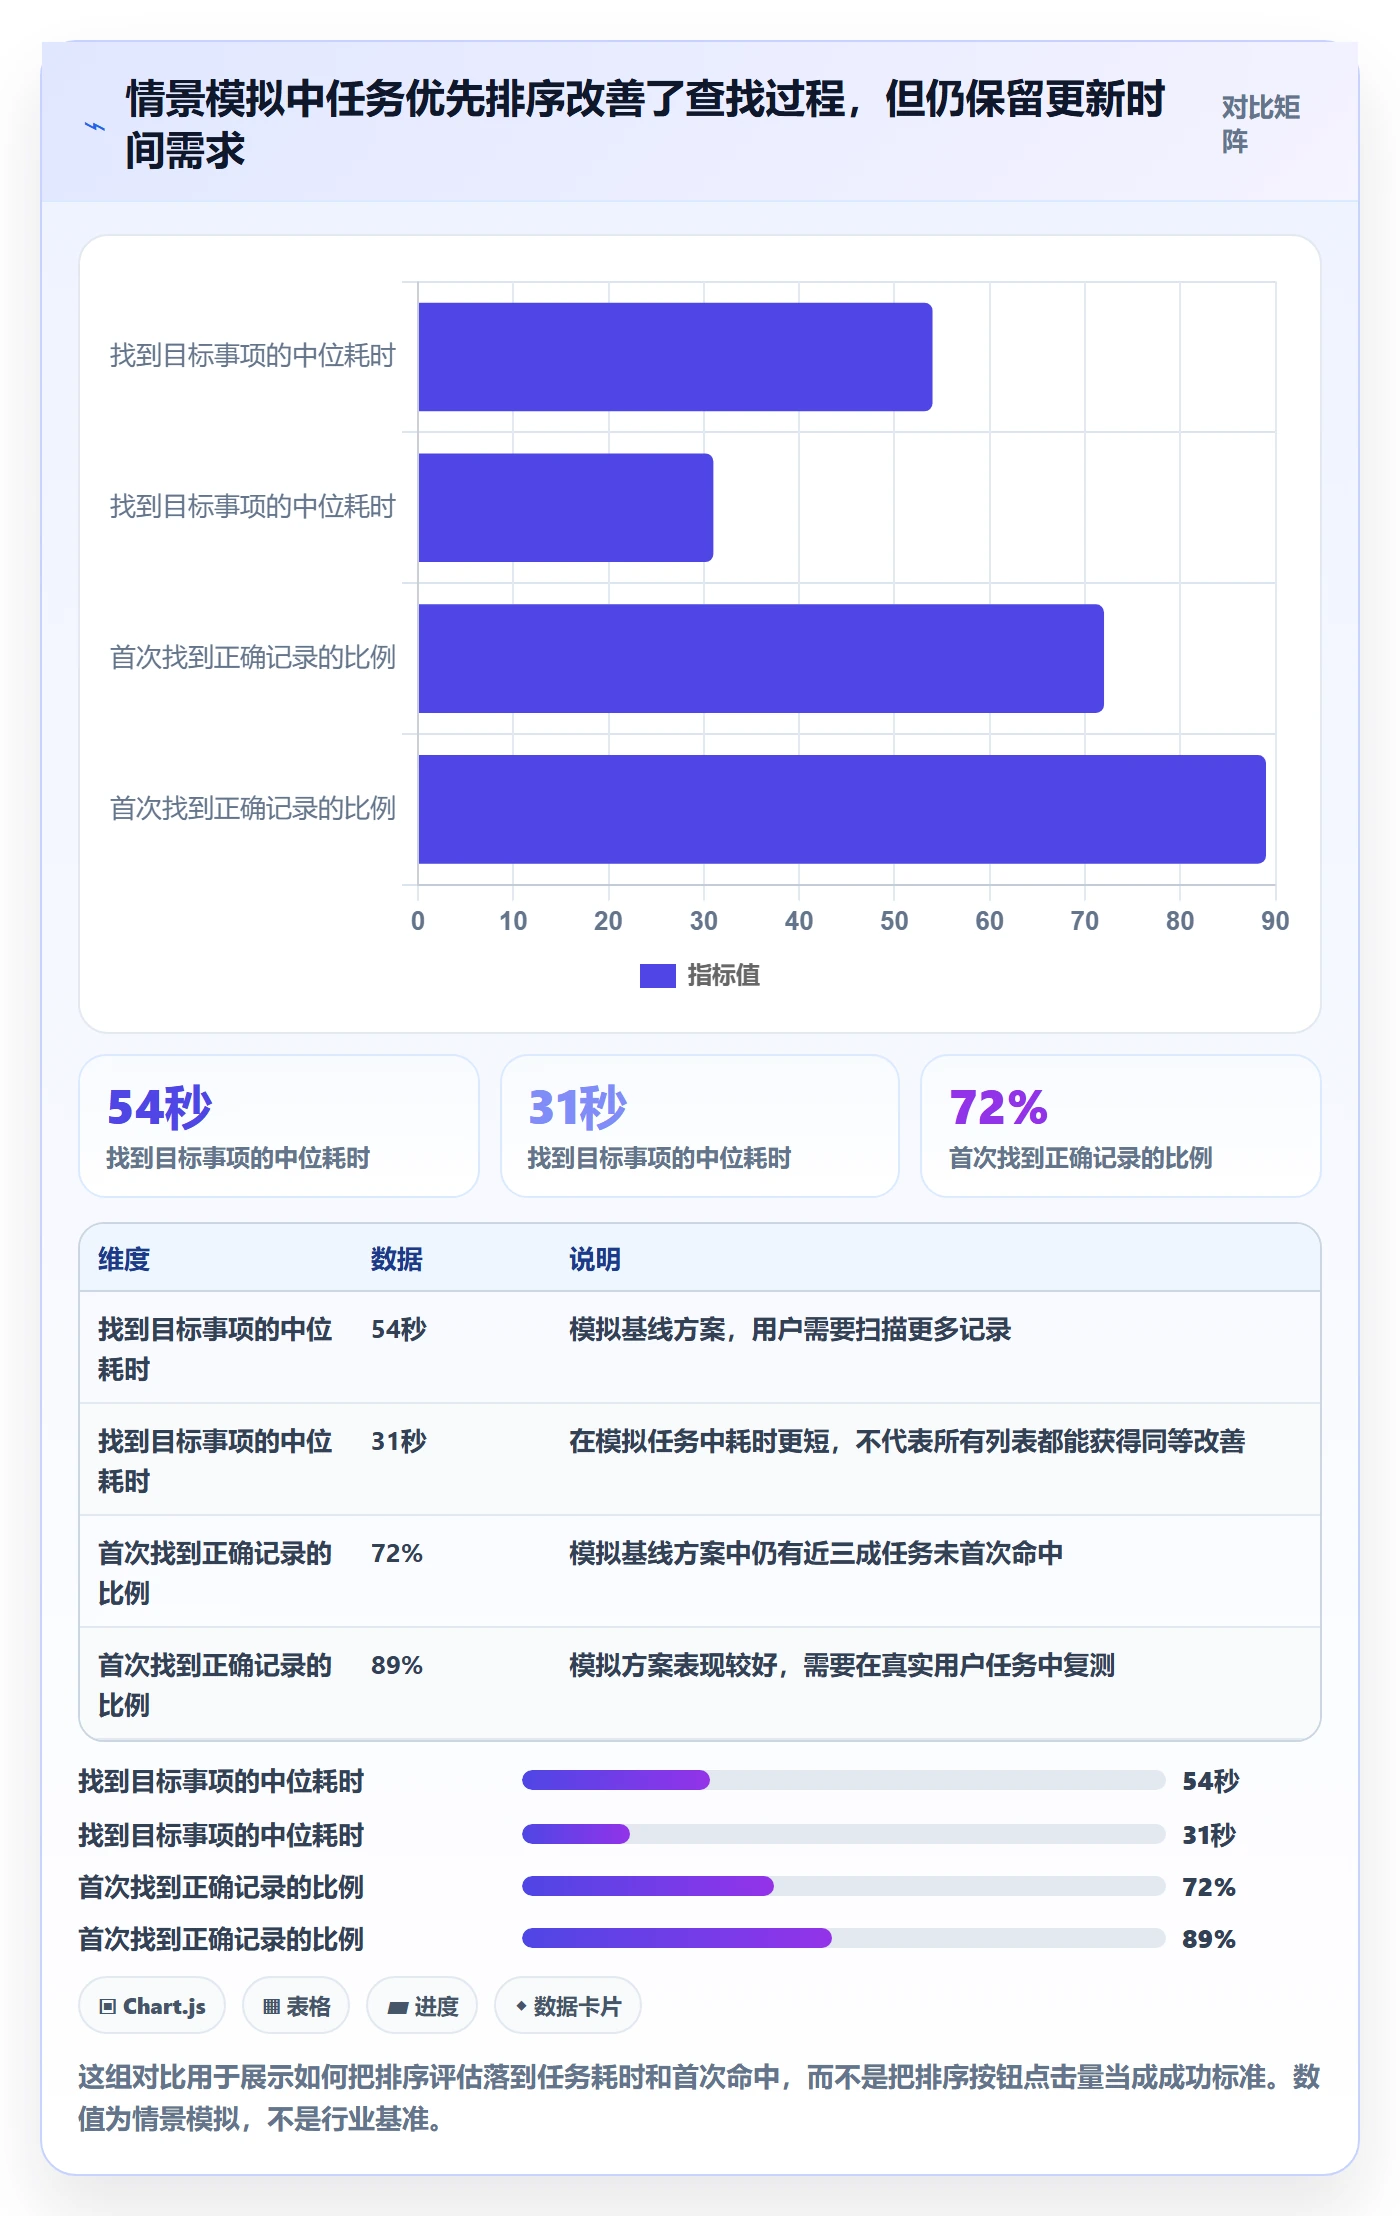Image resolution: width=1400 pixels, height=2216 pixels.
Task: Open the 54秒 metric card
Action: 279,1126
